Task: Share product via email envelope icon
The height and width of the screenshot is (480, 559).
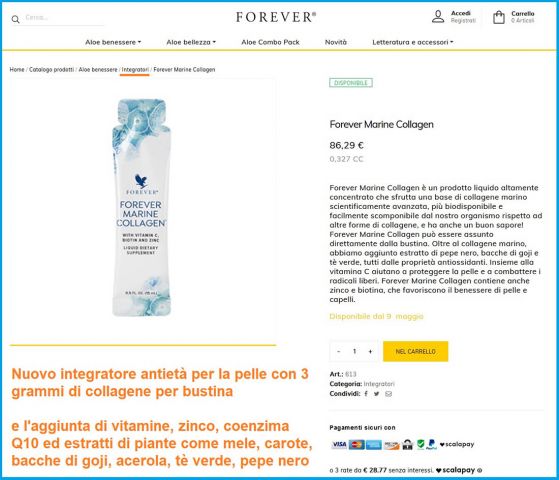Action: pos(389,394)
